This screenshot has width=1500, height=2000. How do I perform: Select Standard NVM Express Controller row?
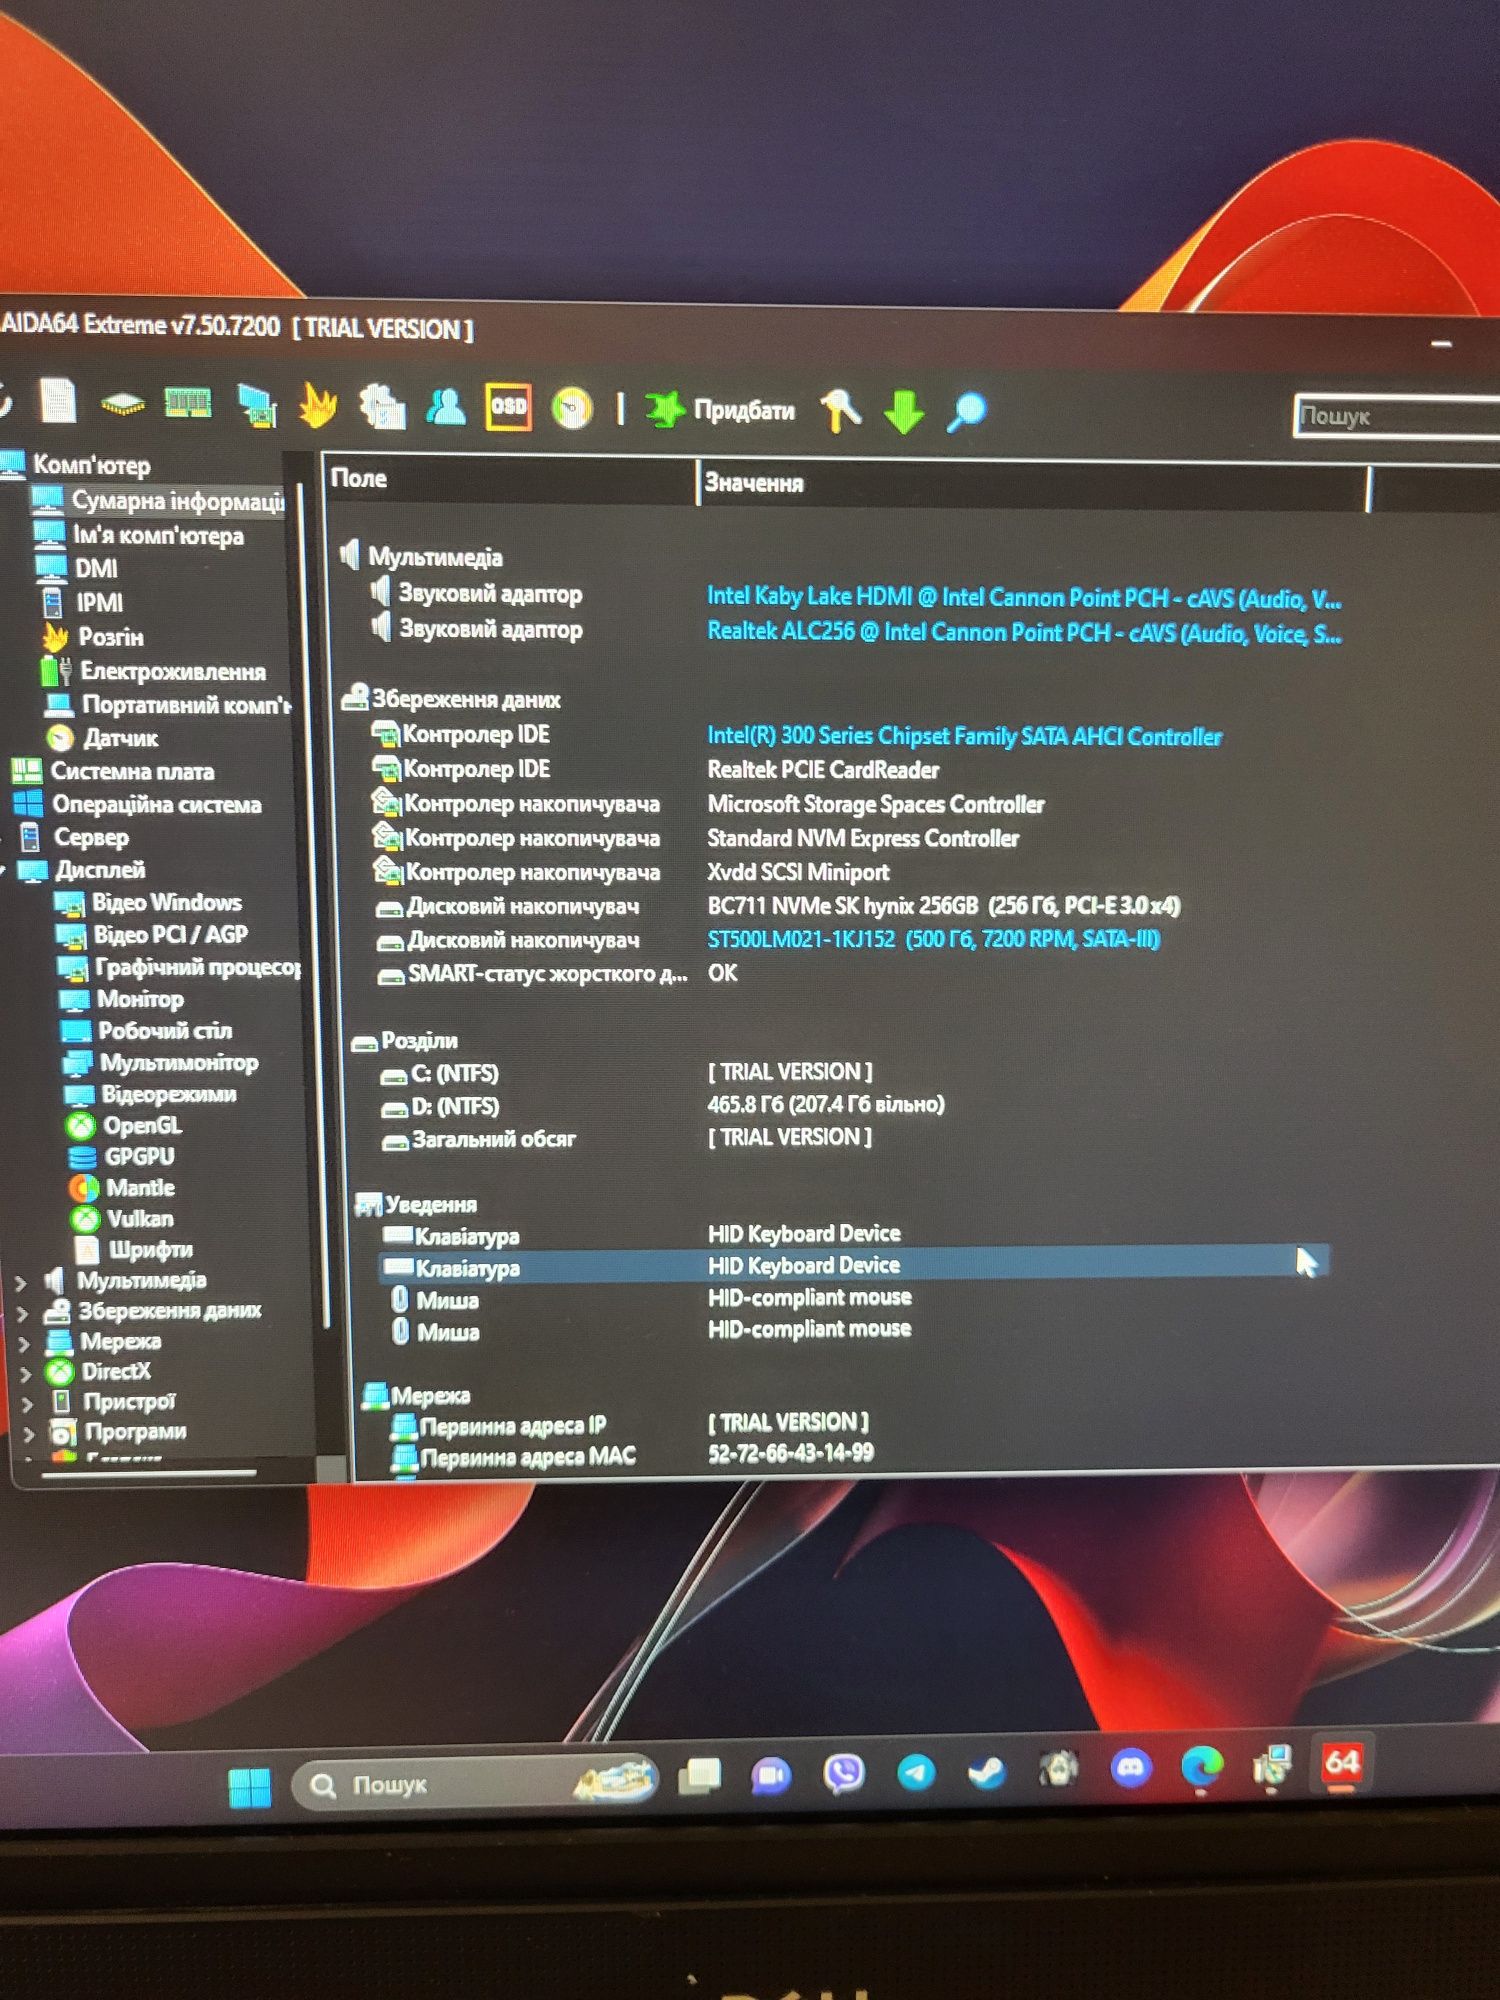(x=863, y=838)
